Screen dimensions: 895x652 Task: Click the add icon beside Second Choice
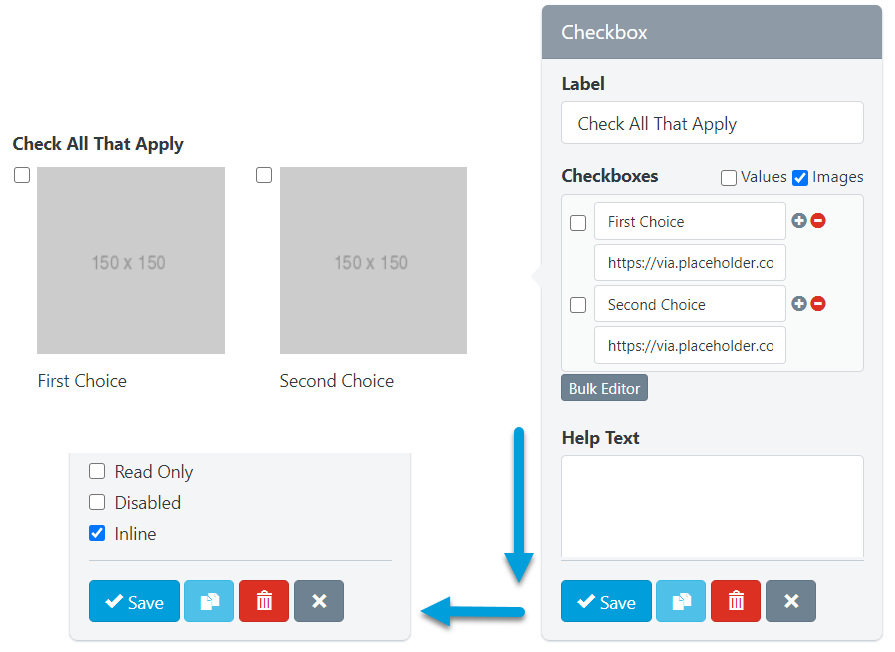799,304
